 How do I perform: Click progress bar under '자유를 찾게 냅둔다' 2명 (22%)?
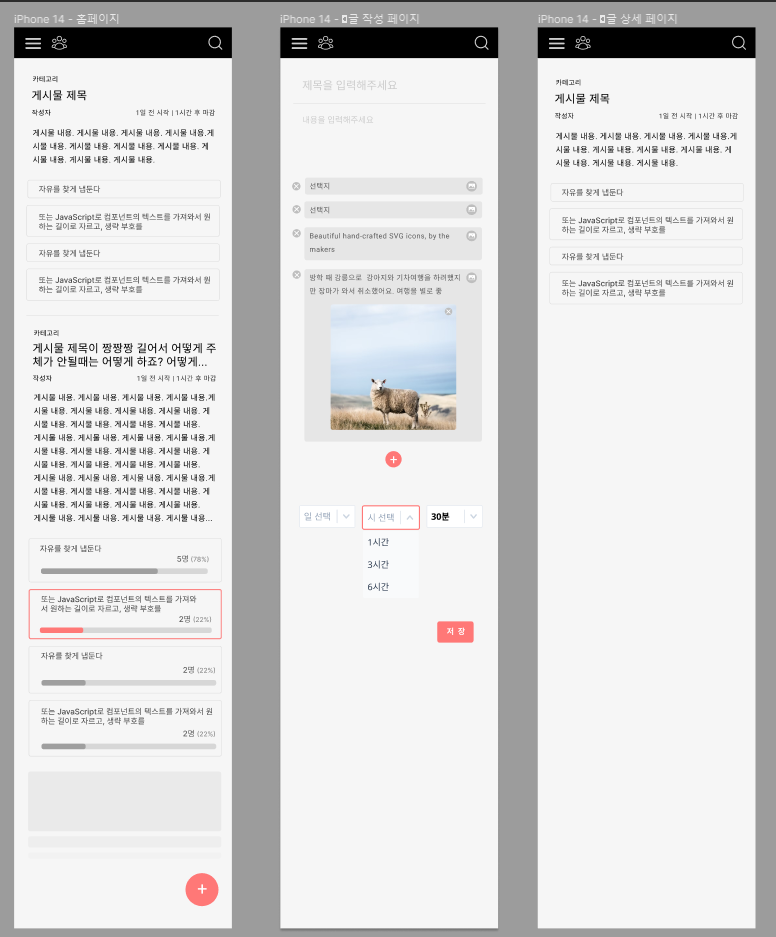tap(128, 682)
